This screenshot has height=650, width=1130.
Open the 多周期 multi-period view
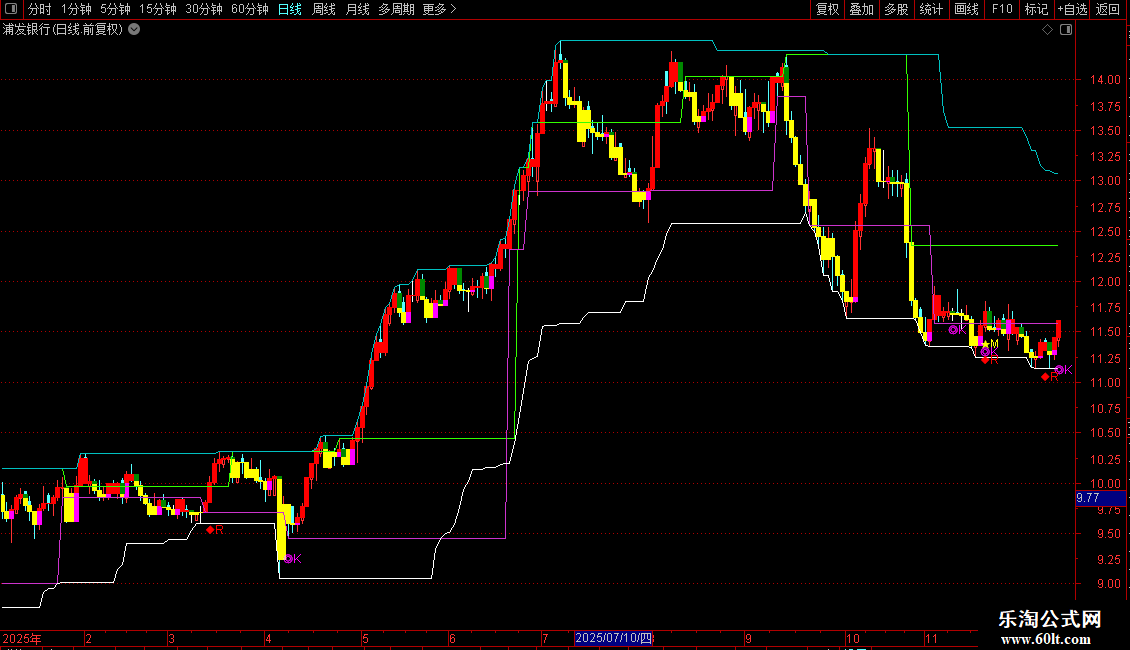click(396, 9)
